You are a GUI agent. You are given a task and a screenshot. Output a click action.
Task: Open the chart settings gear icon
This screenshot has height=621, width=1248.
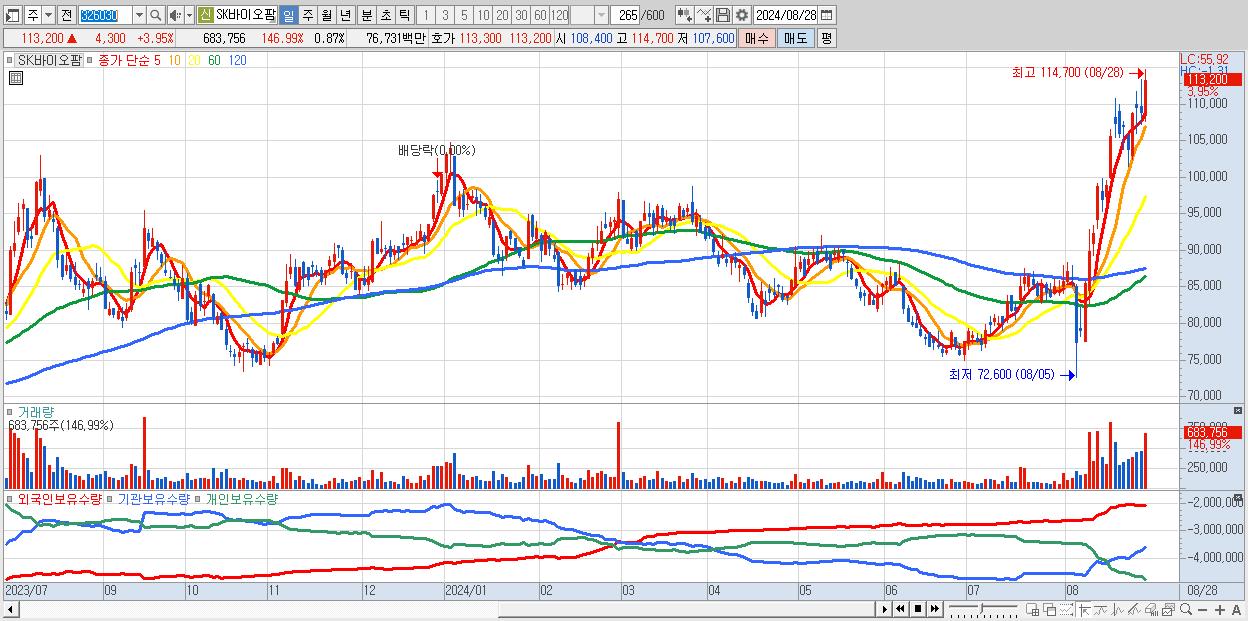(x=742, y=15)
